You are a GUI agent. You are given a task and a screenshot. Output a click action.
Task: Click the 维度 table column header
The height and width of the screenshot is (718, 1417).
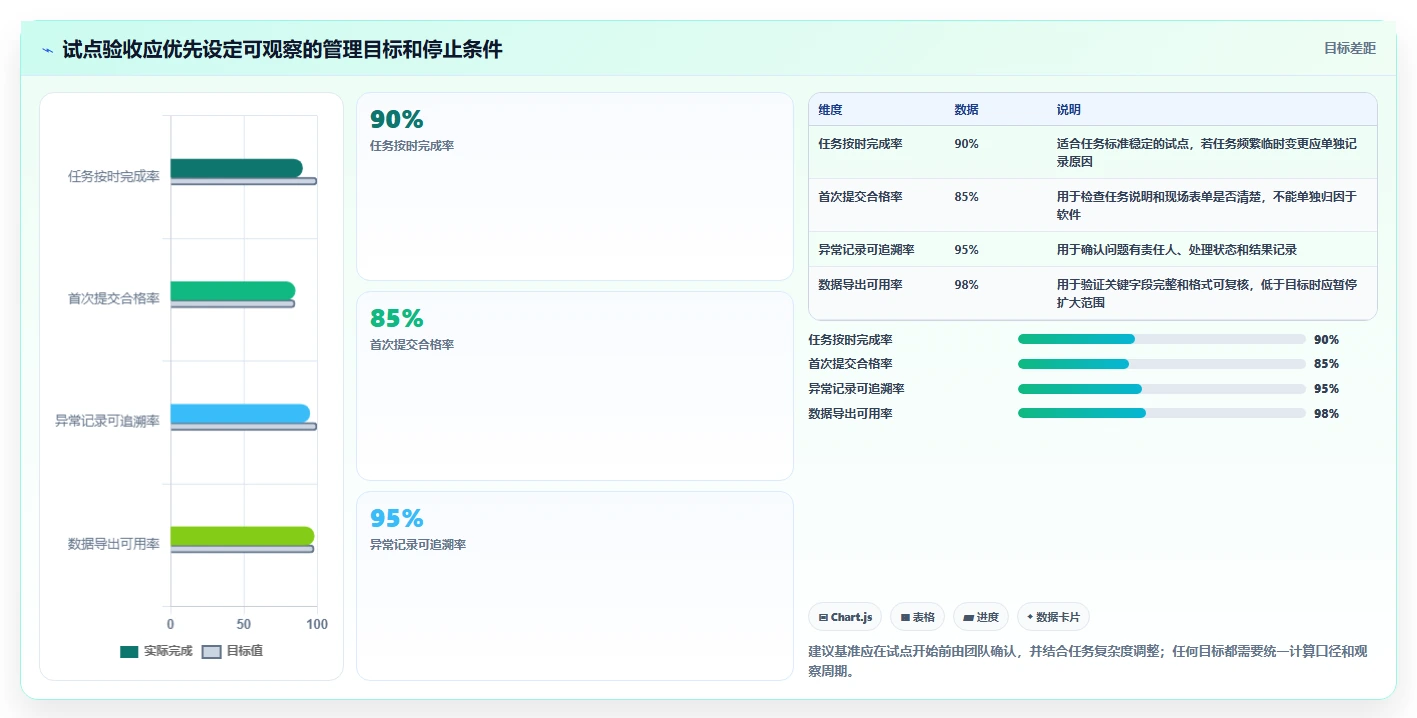click(830, 110)
